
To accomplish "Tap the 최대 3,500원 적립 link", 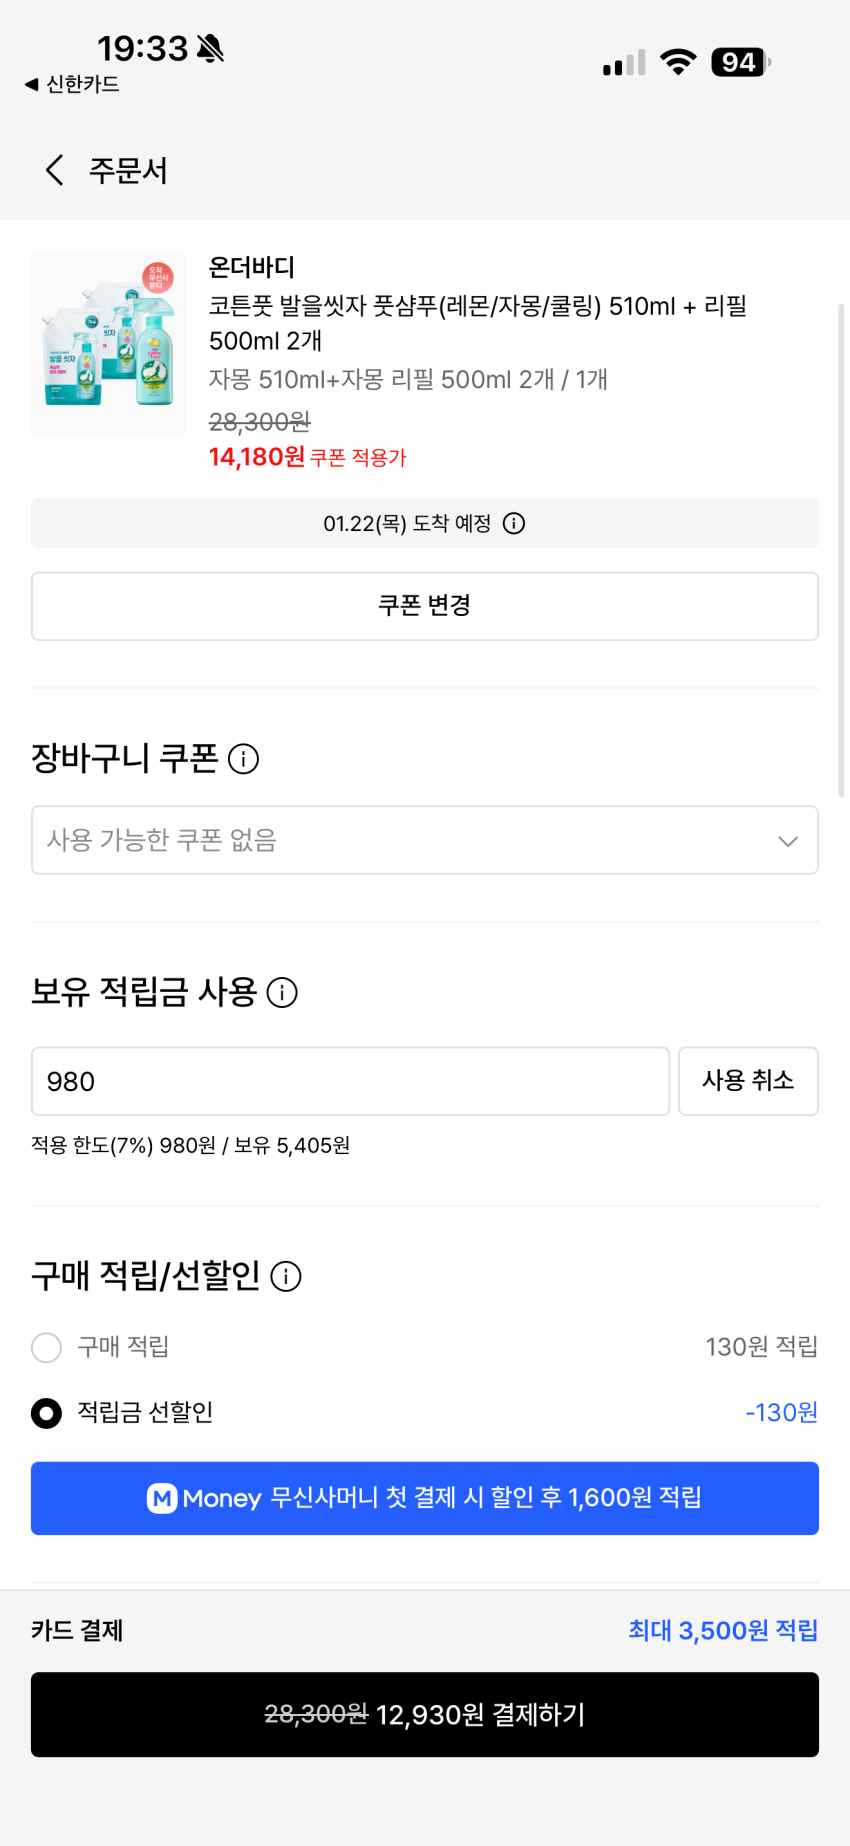I will (723, 1631).
